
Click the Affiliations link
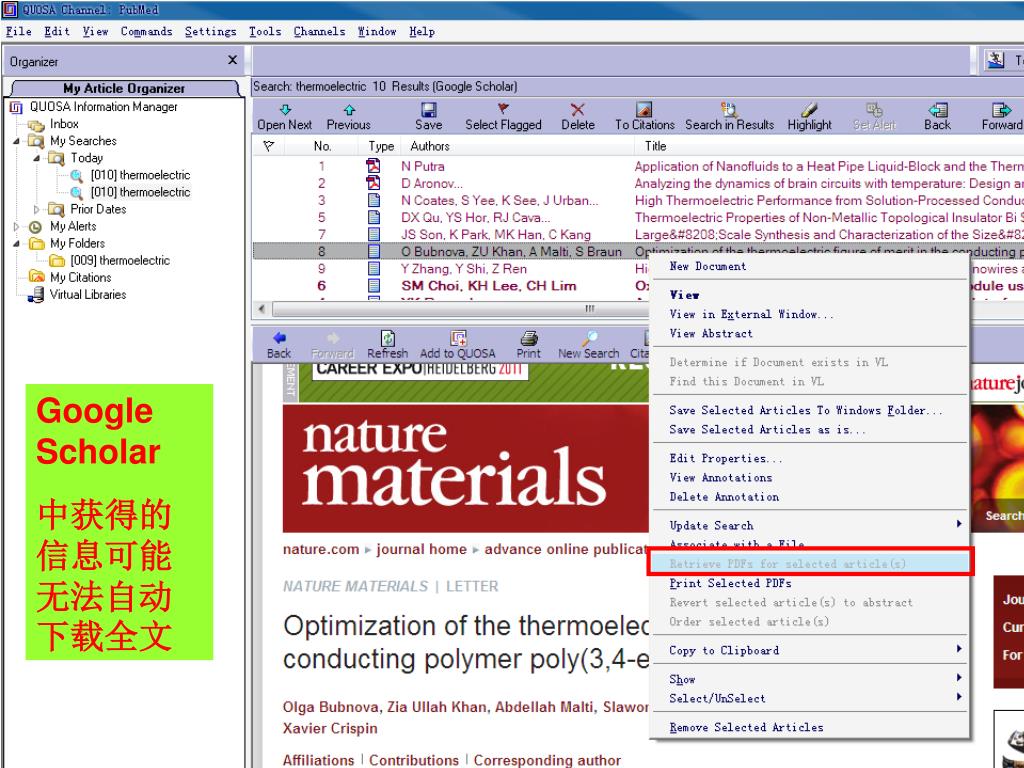[318, 760]
